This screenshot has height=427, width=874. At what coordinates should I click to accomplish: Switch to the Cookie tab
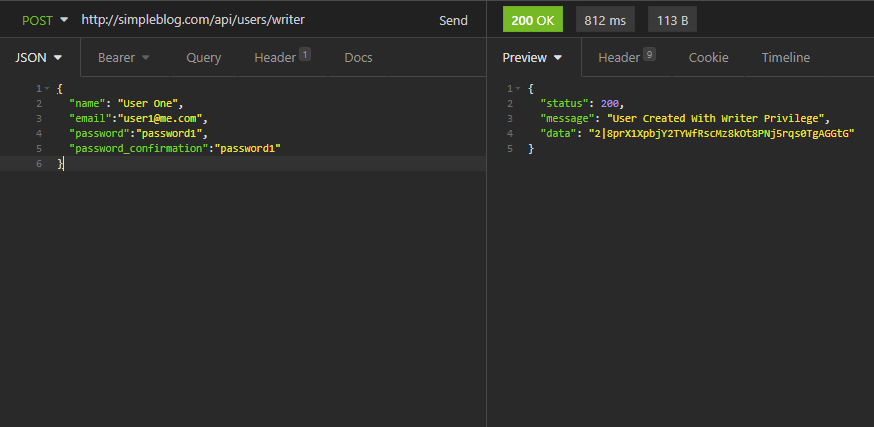click(x=708, y=57)
